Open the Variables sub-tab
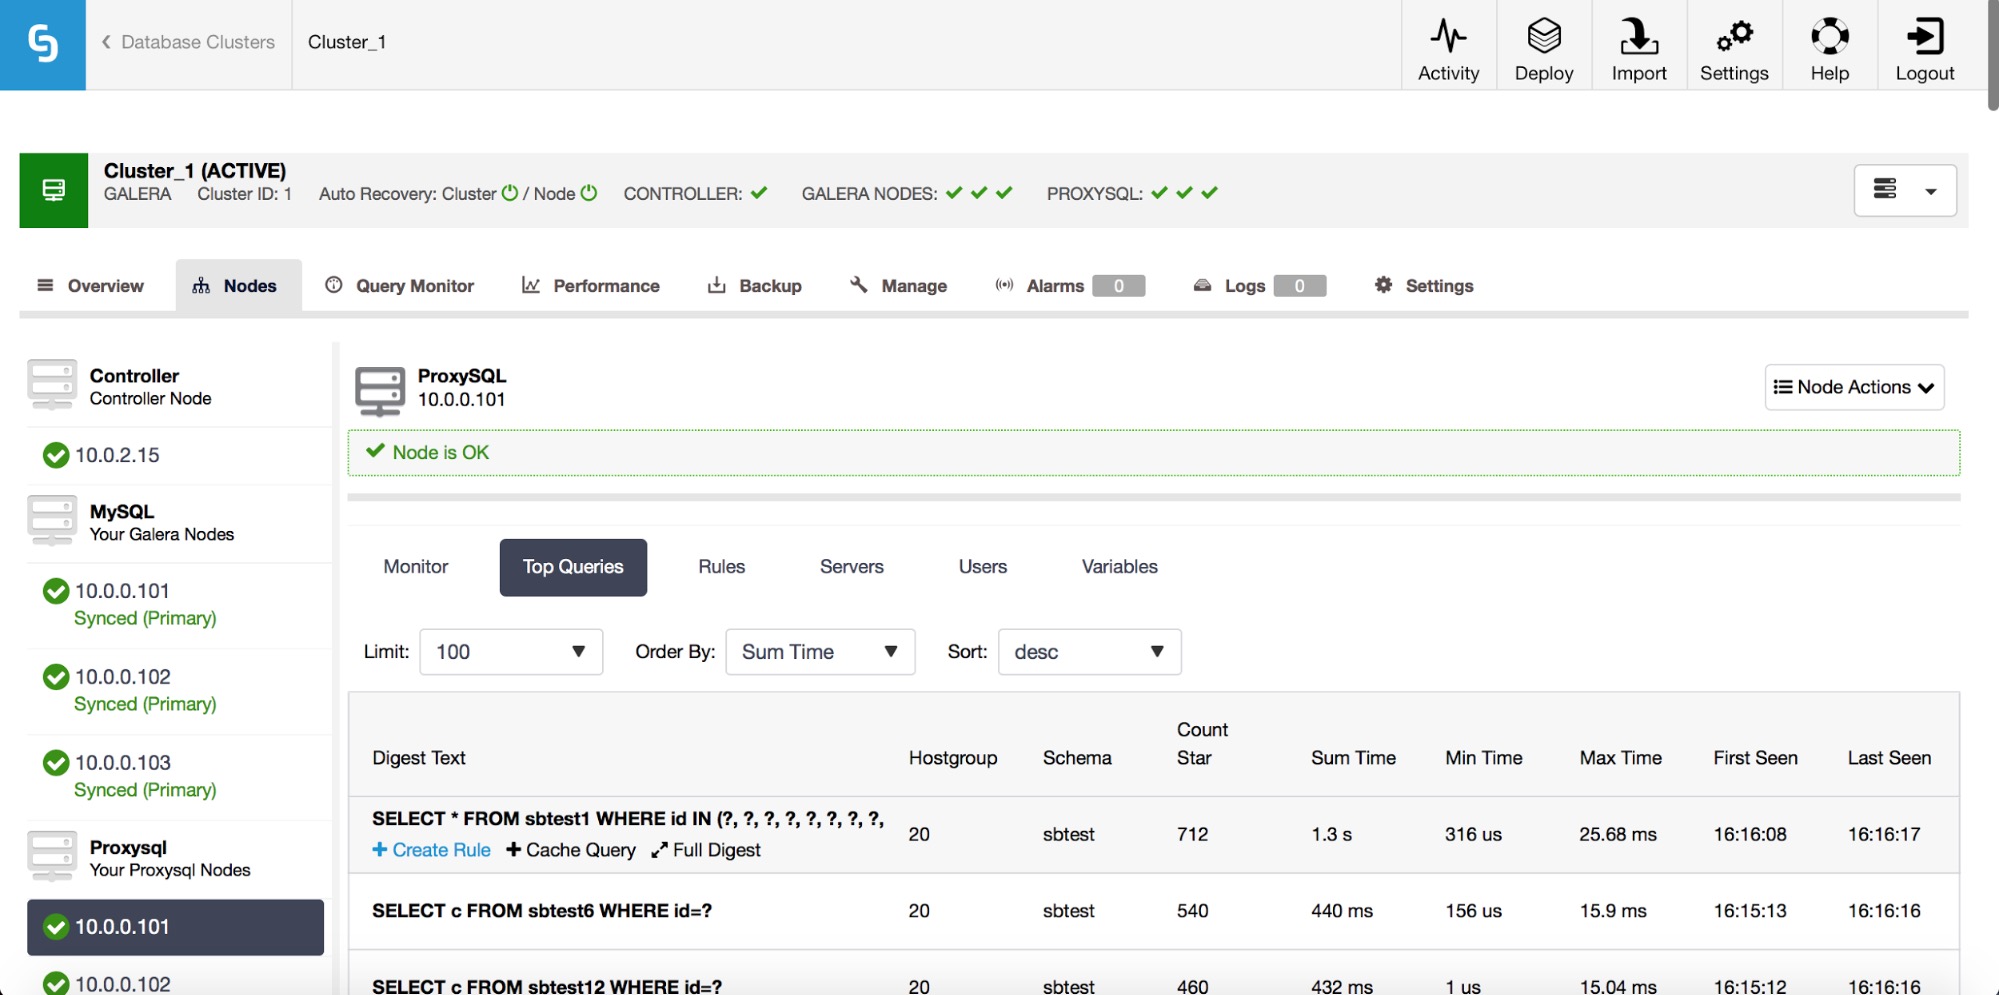This screenshot has height=995, width=1999. point(1120,567)
